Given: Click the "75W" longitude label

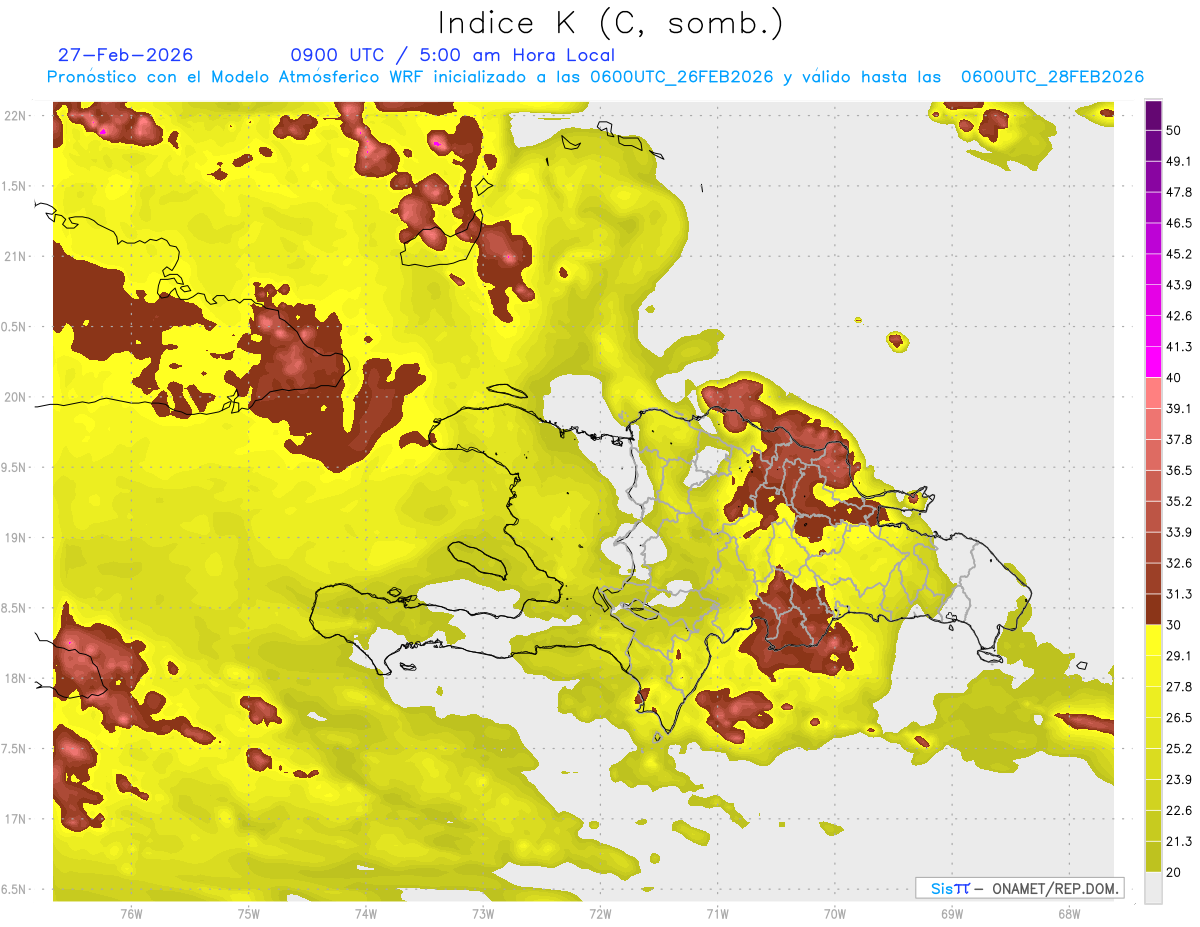Looking at the screenshot, I should click(x=249, y=913).
